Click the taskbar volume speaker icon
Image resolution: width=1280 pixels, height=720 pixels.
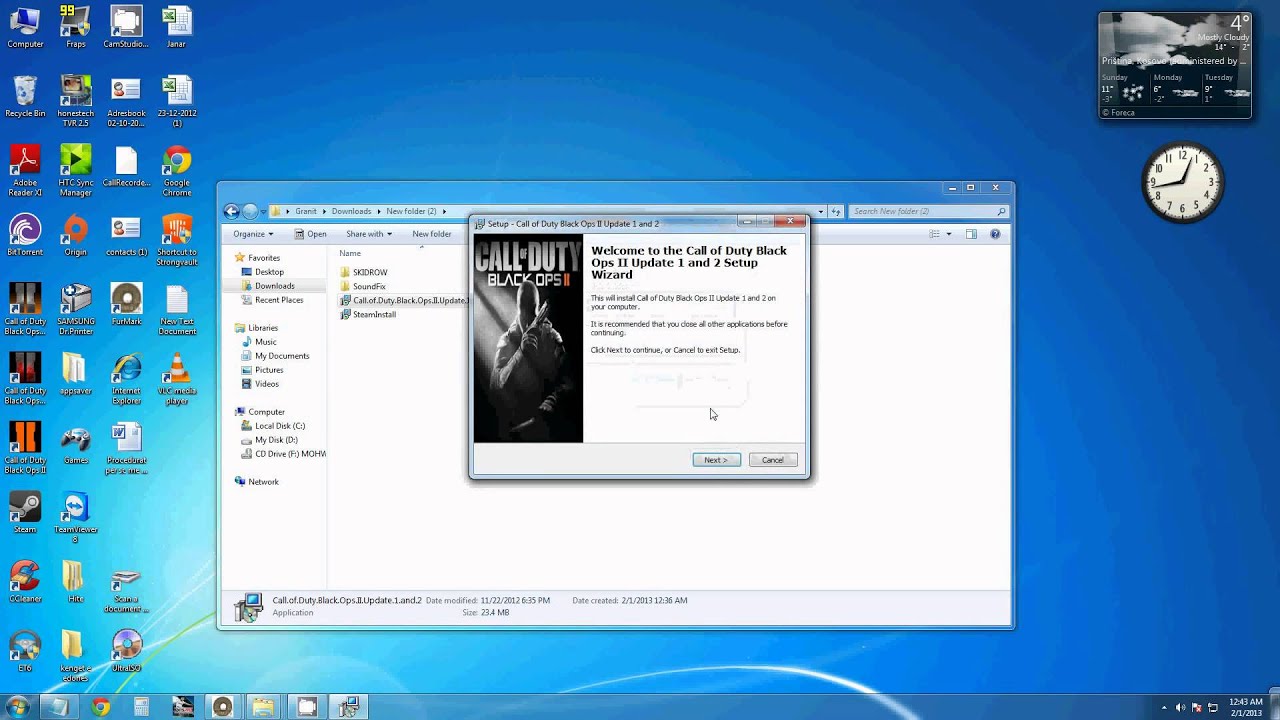point(1181,707)
